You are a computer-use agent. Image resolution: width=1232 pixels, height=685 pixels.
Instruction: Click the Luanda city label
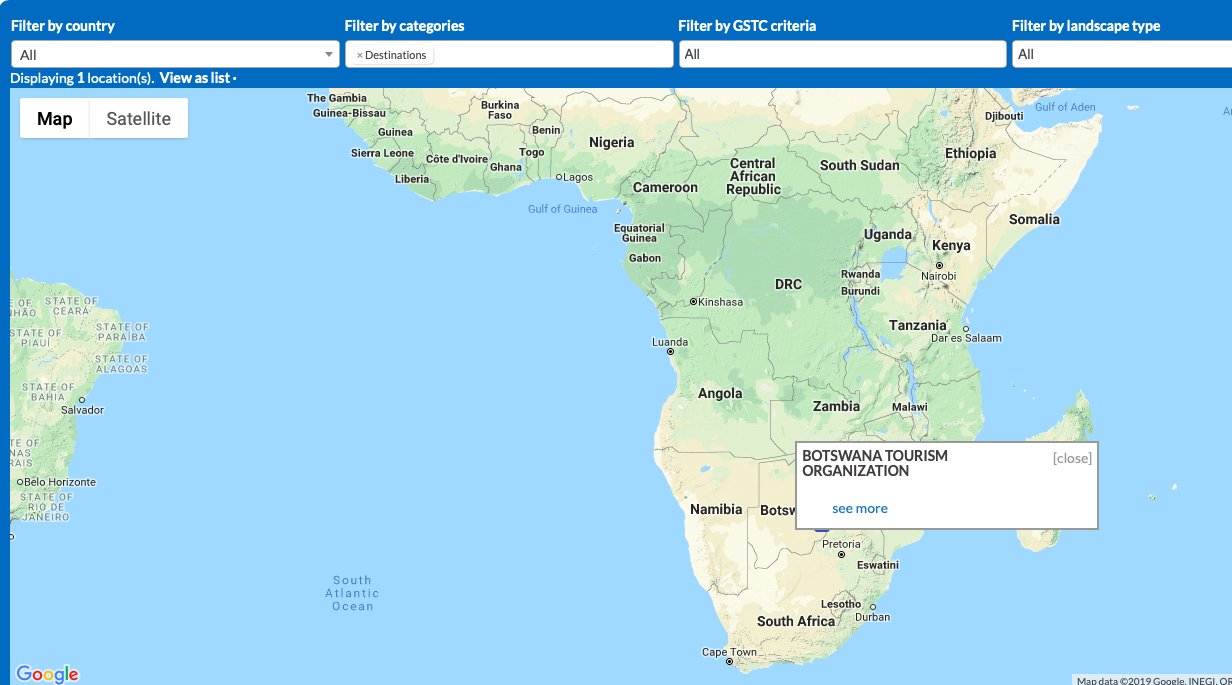pos(670,342)
